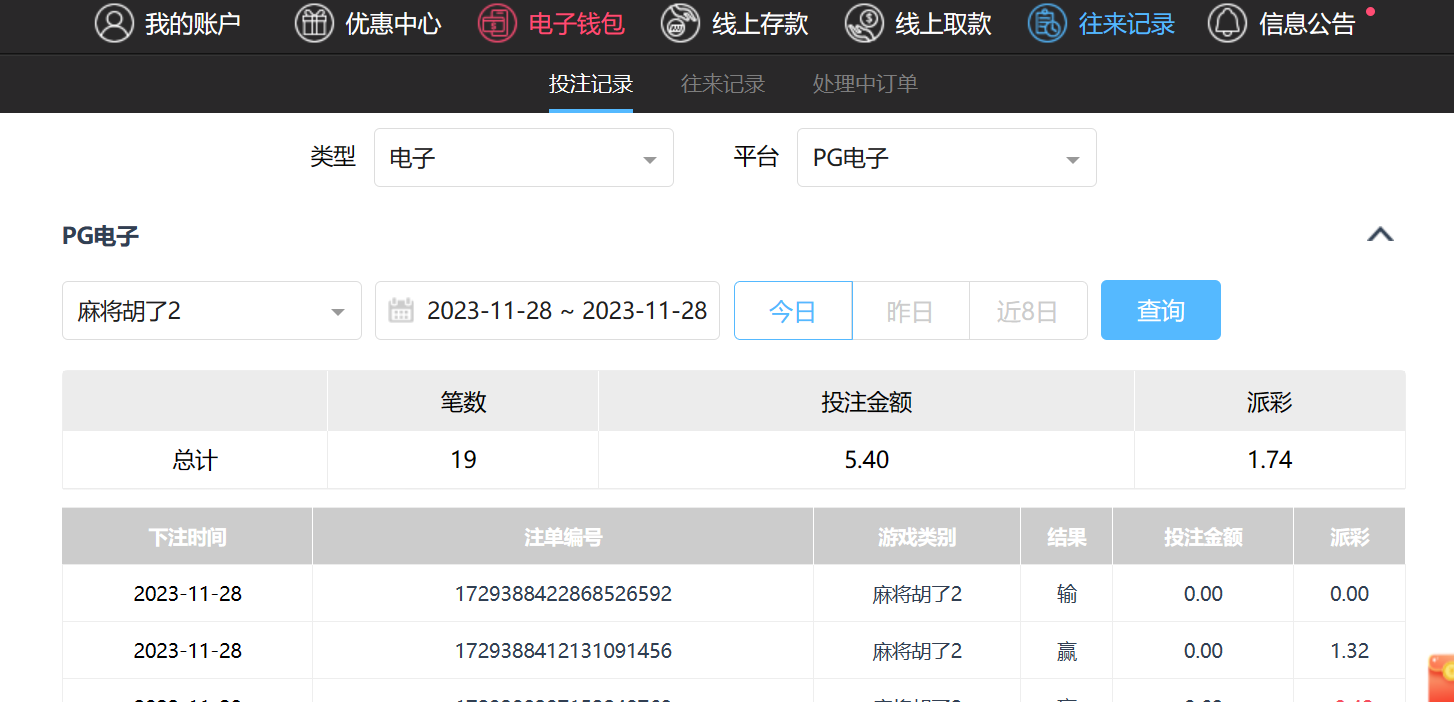Click the calendar icon in date range field

401,310
